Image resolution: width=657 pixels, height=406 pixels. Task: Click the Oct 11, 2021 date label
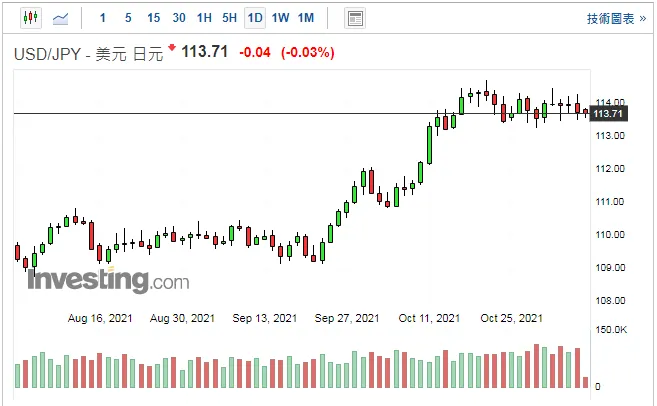coord(429,318)
